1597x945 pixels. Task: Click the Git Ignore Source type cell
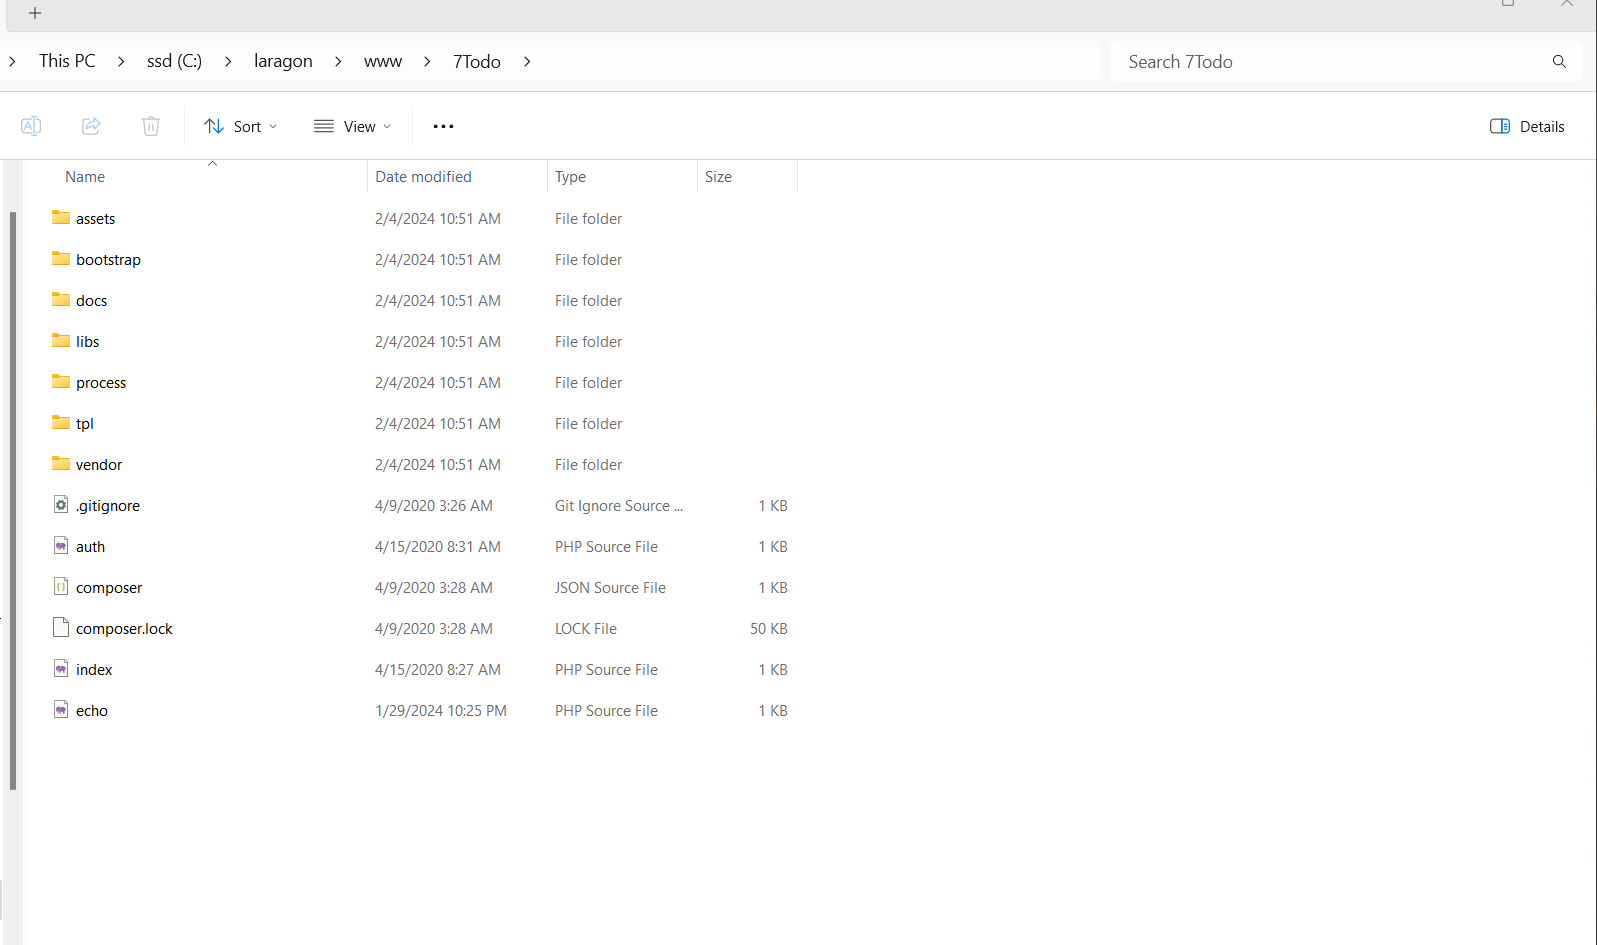pos(619,506)
